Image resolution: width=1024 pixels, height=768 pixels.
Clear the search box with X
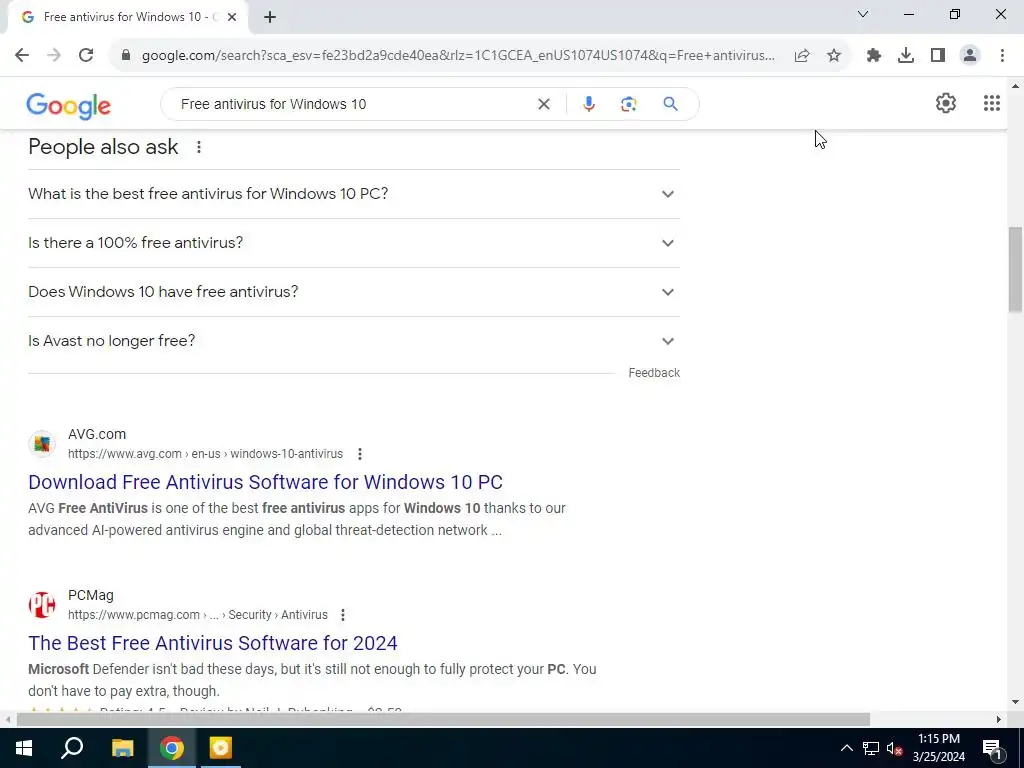pos(543,104)
